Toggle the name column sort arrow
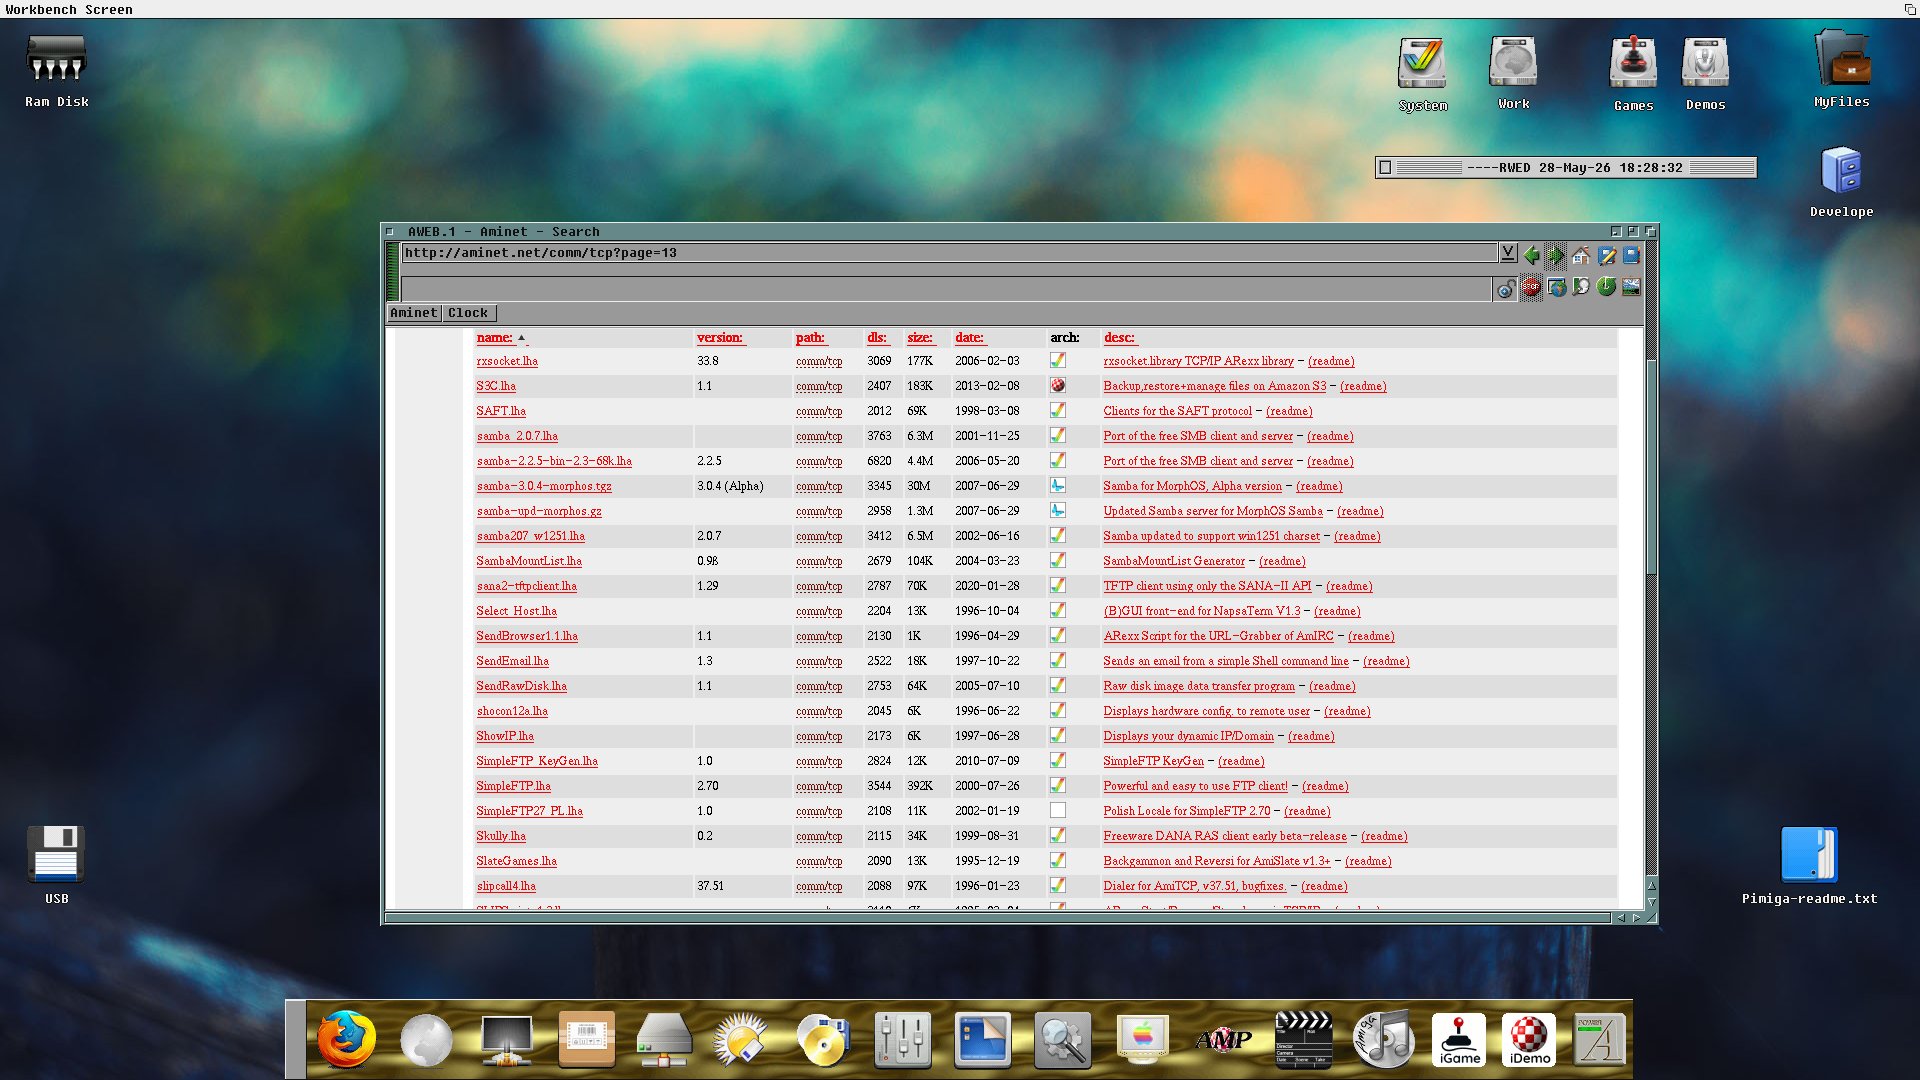Screen dimensions: 1920x1080 (521, 338)
